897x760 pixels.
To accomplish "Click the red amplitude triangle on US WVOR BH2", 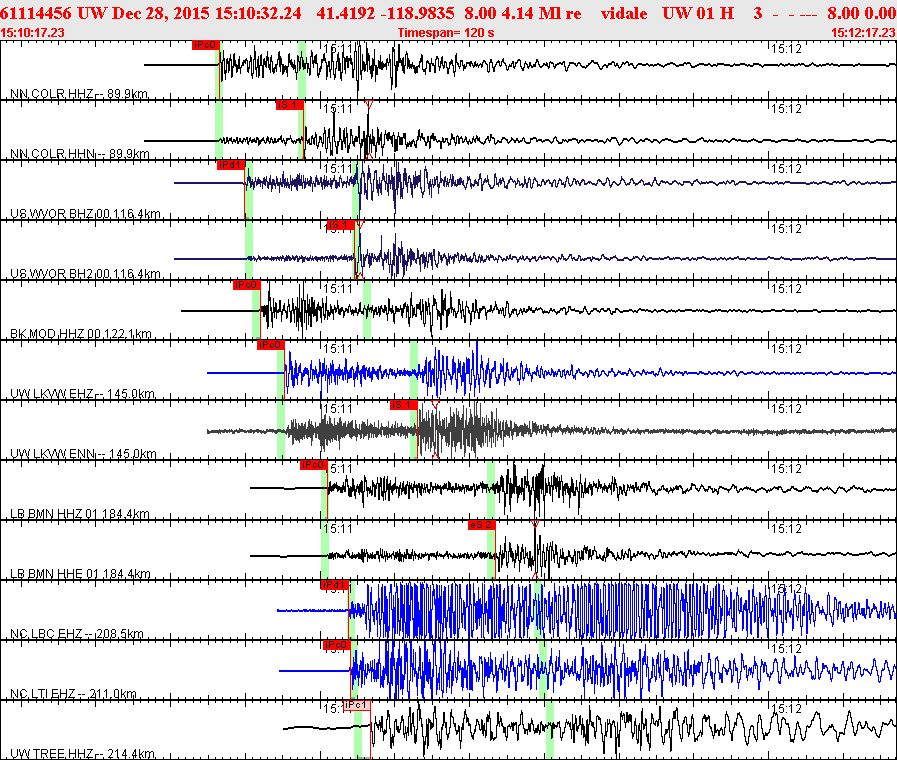I will coord(360,224).
